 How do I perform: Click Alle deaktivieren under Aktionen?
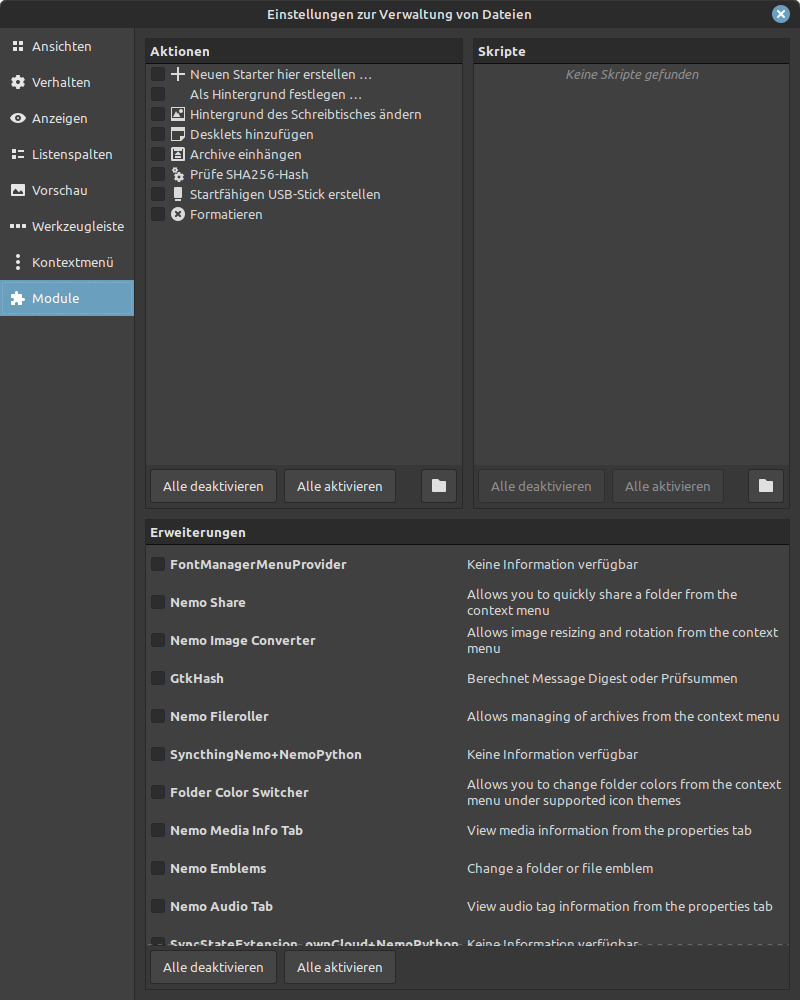(x=213, y=486)
